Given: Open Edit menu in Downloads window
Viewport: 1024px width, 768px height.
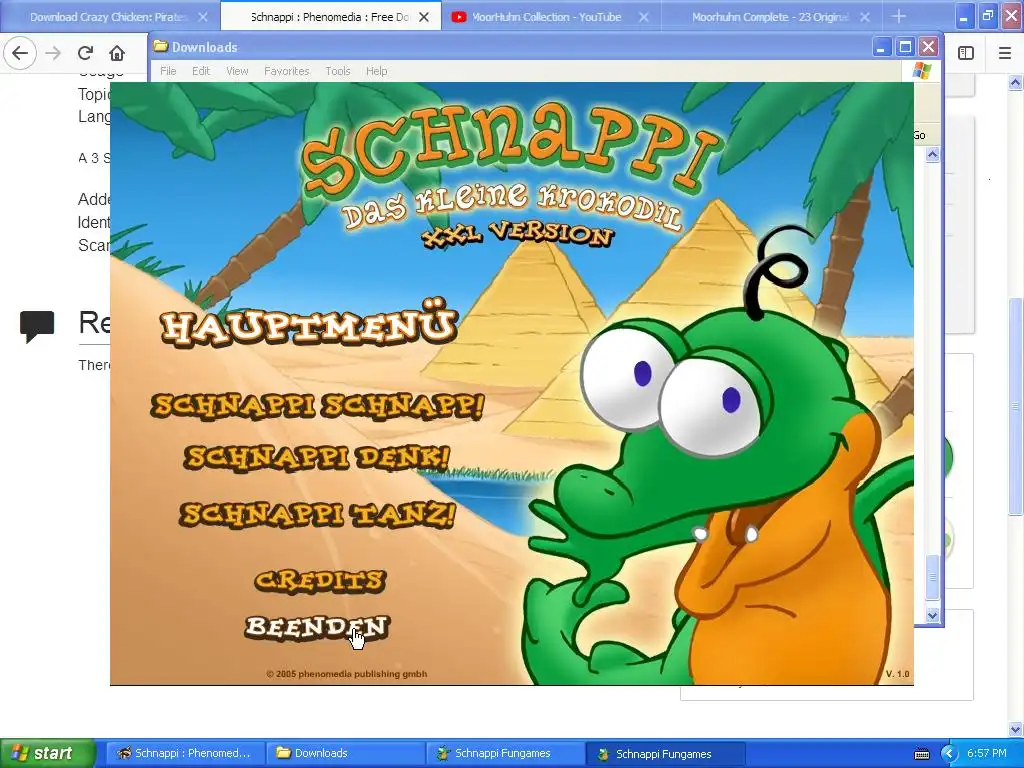Looking at the screenshot, I should point(200,71).
